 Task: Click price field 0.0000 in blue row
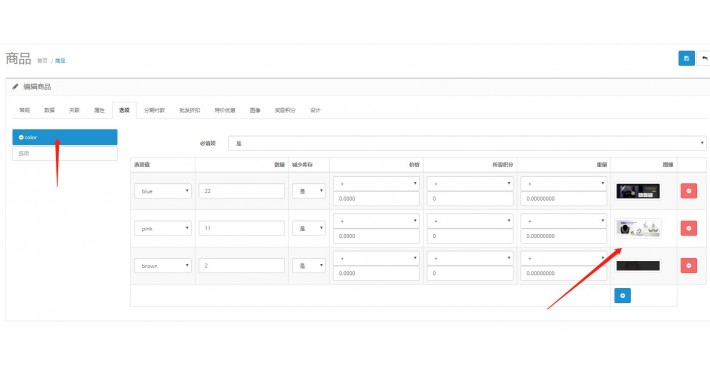coord(376,198)
